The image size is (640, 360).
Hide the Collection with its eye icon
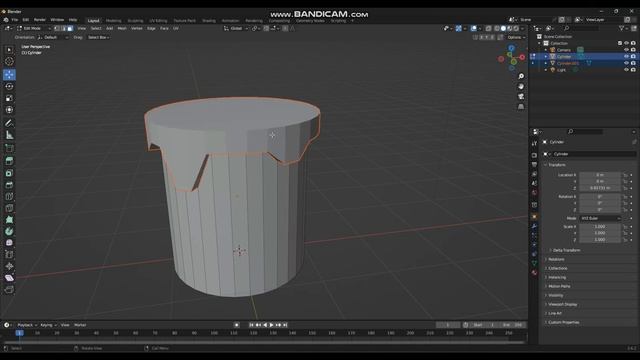pos(627,43)
